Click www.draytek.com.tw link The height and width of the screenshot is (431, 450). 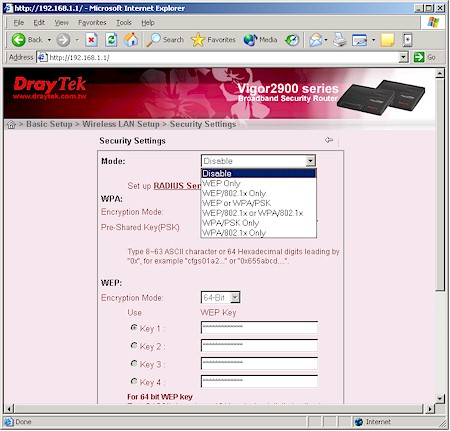pyautogui.click(x=50, y=97)
